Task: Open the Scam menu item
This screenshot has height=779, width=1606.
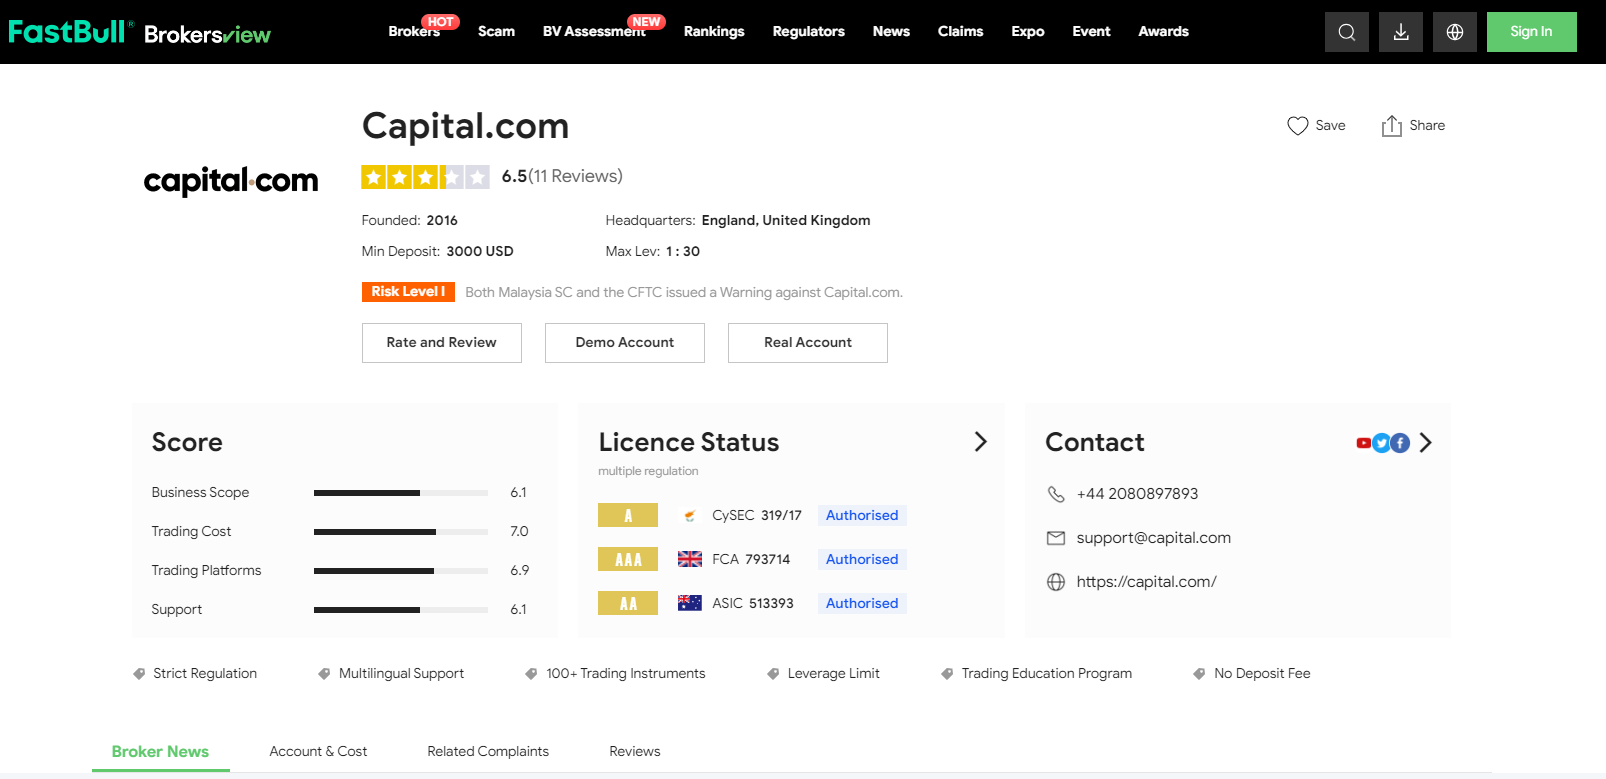Action: 496,31
